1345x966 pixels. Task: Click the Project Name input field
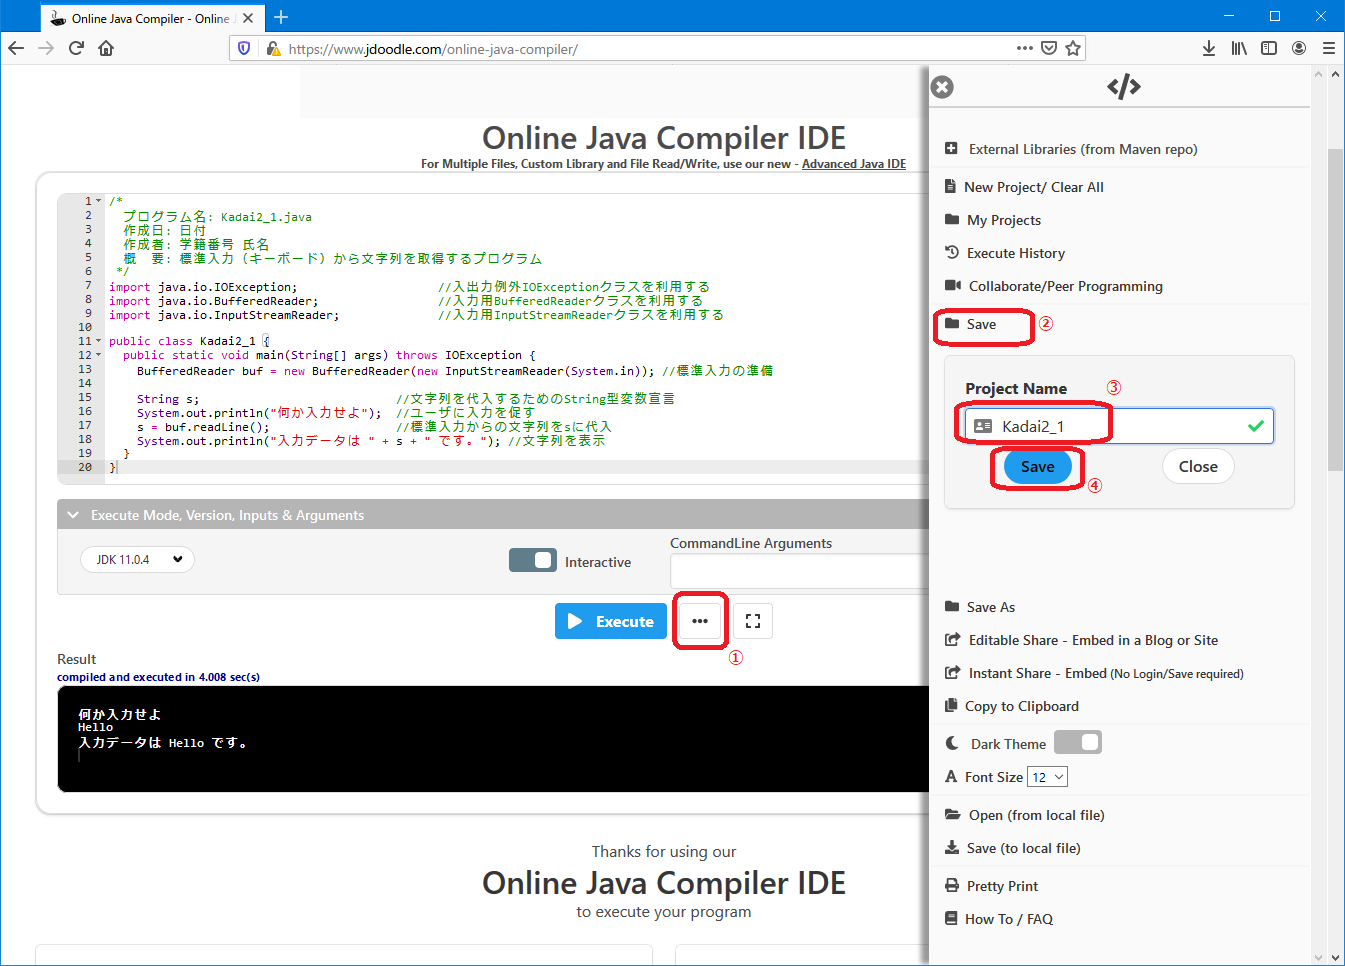point(1119,426)
